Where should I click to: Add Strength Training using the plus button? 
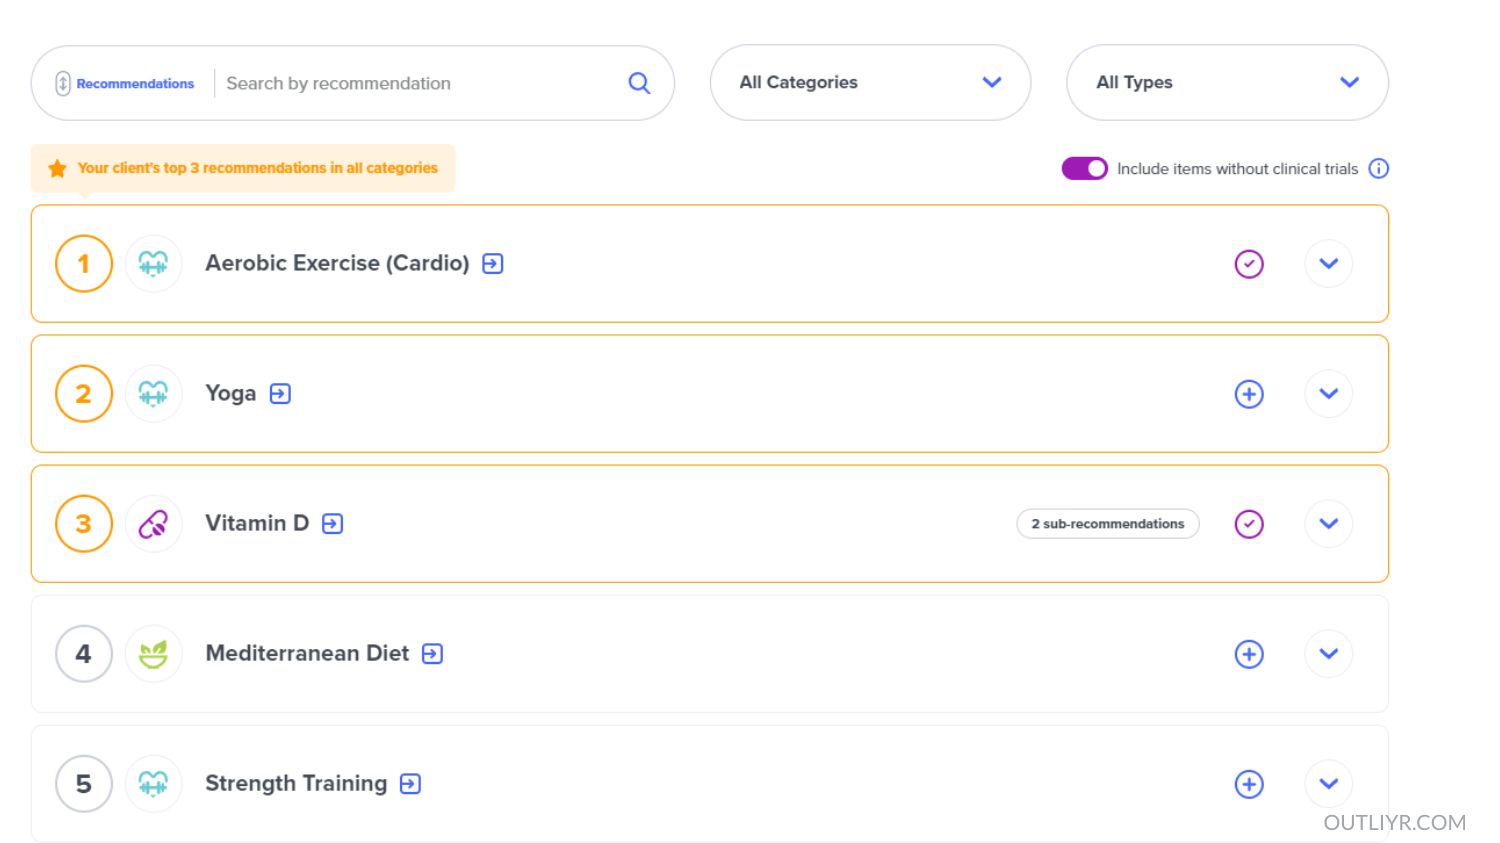coord(1249,783)
